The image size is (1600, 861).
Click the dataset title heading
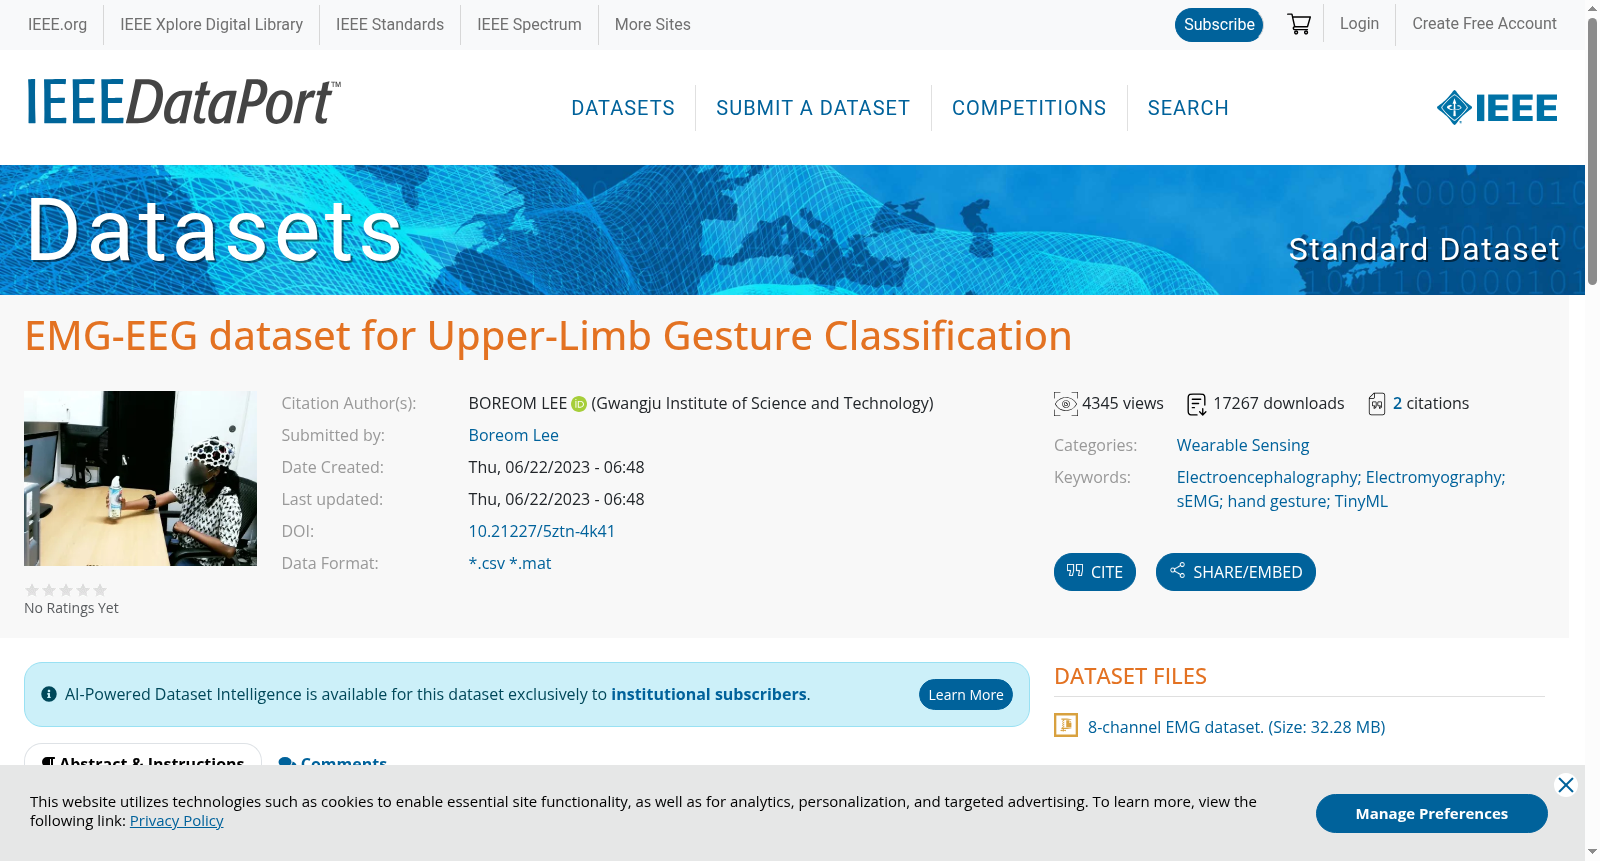548,336
